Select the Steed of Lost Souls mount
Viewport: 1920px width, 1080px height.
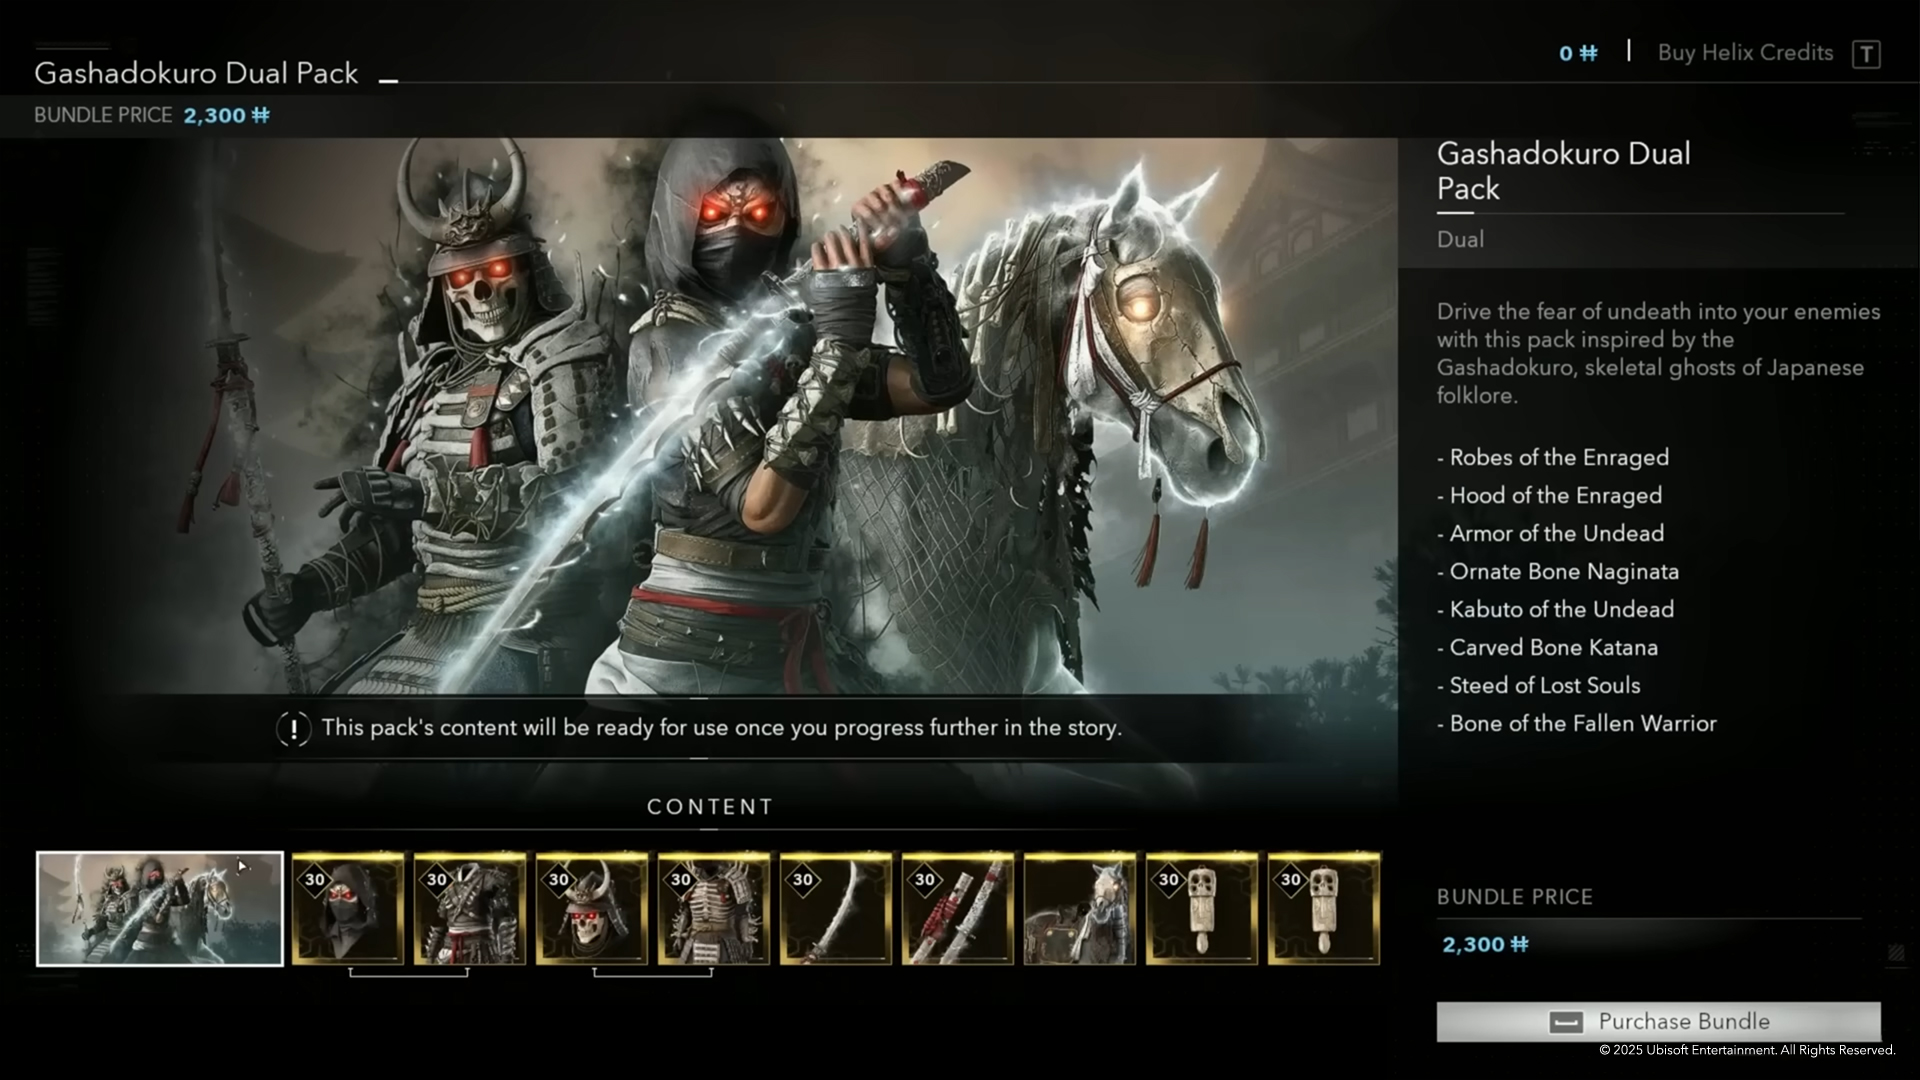[1080, 909]
